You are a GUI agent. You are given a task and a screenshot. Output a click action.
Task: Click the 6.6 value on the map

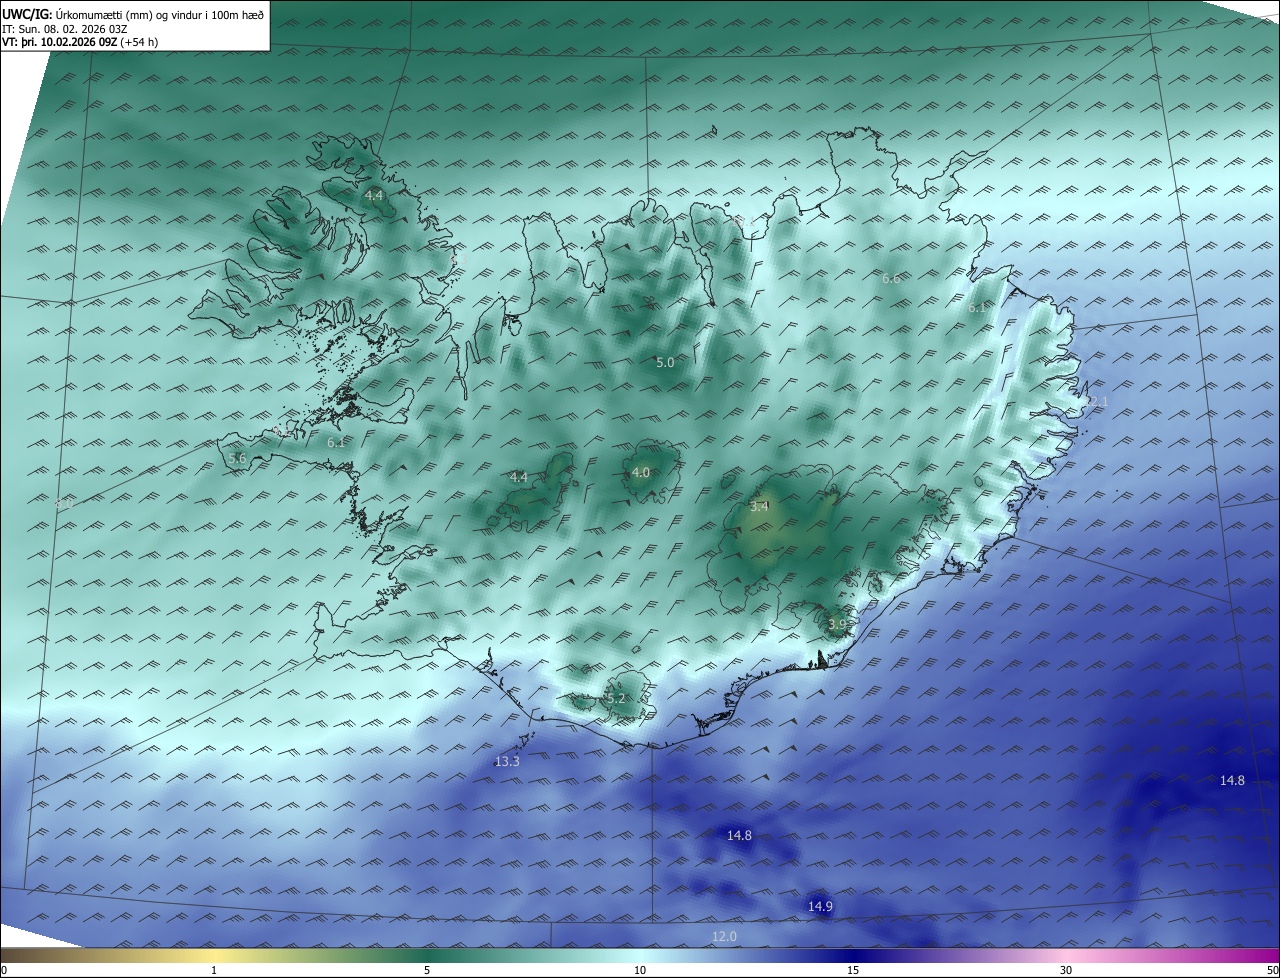(891, 279)
